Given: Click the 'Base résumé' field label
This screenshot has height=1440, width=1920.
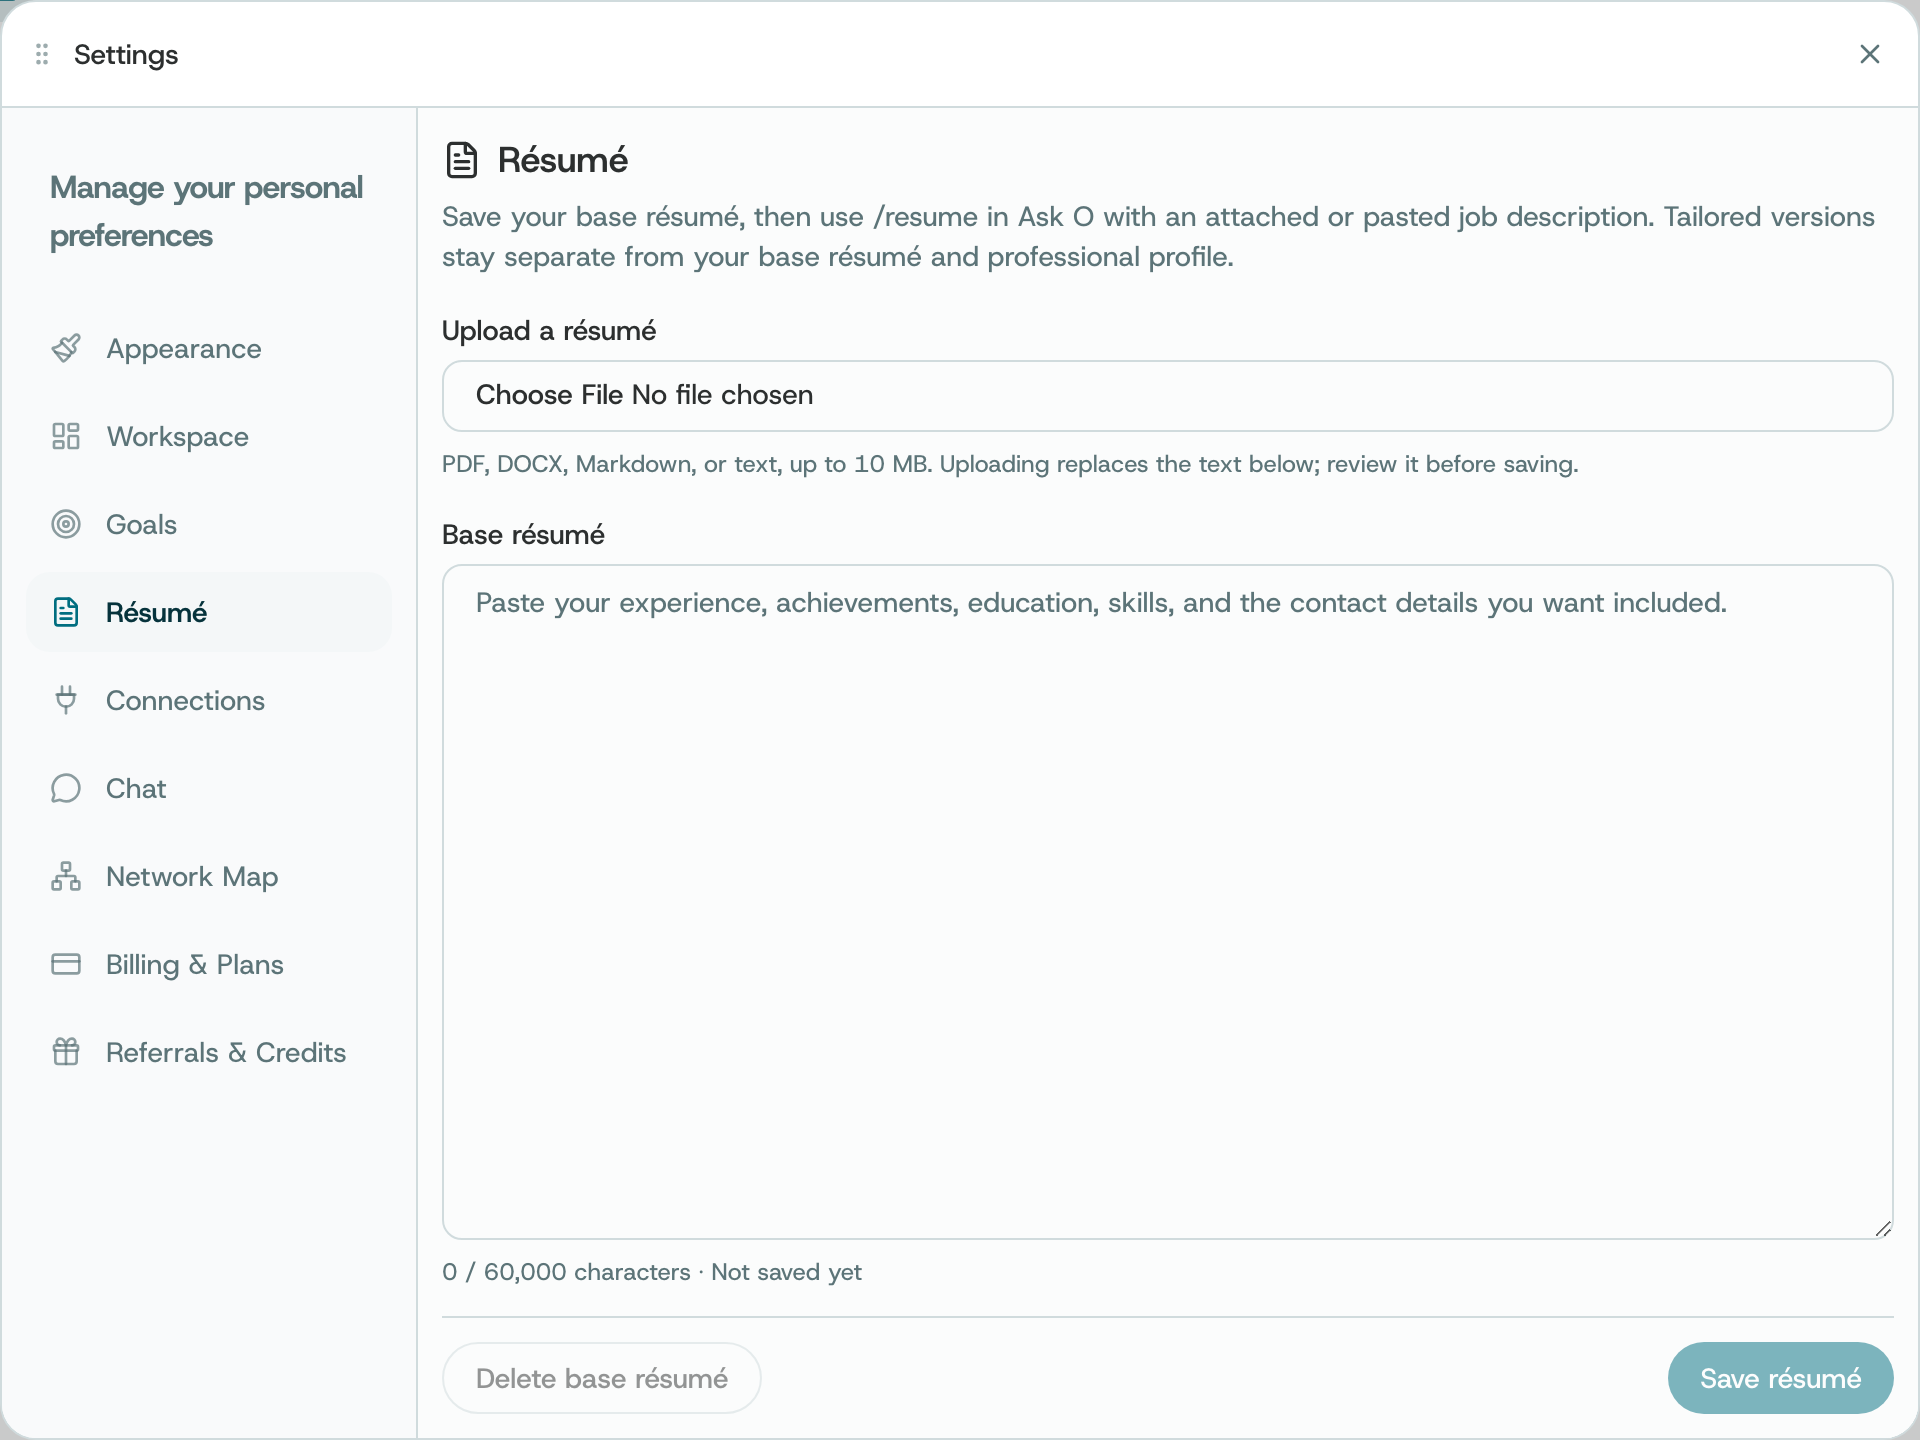Looking at the screenshot, I should 523,535.
